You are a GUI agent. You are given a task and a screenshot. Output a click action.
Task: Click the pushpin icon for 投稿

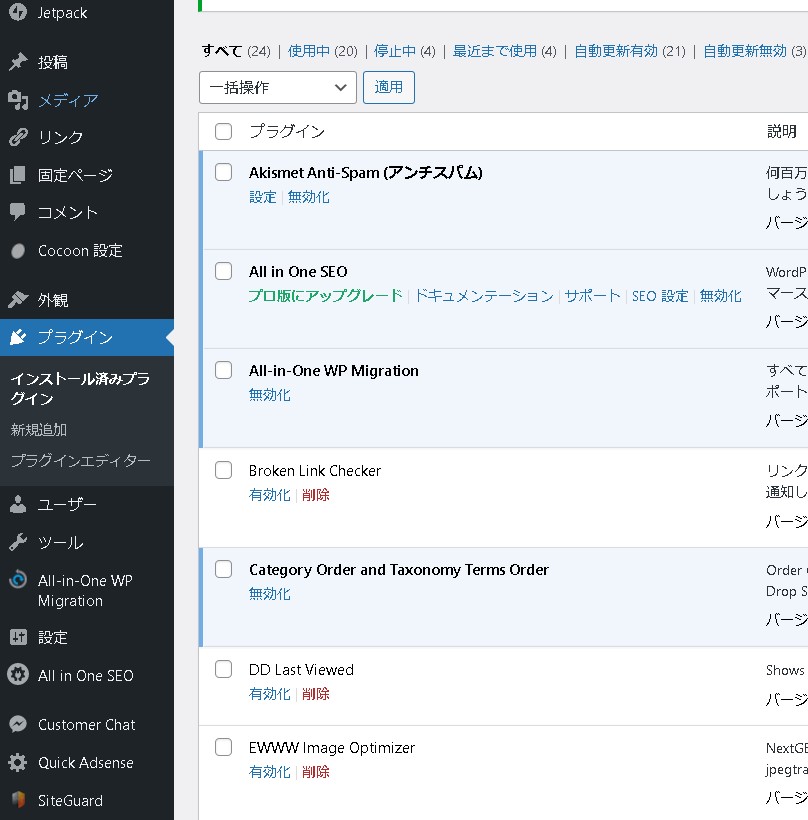[x=17, y=62]
